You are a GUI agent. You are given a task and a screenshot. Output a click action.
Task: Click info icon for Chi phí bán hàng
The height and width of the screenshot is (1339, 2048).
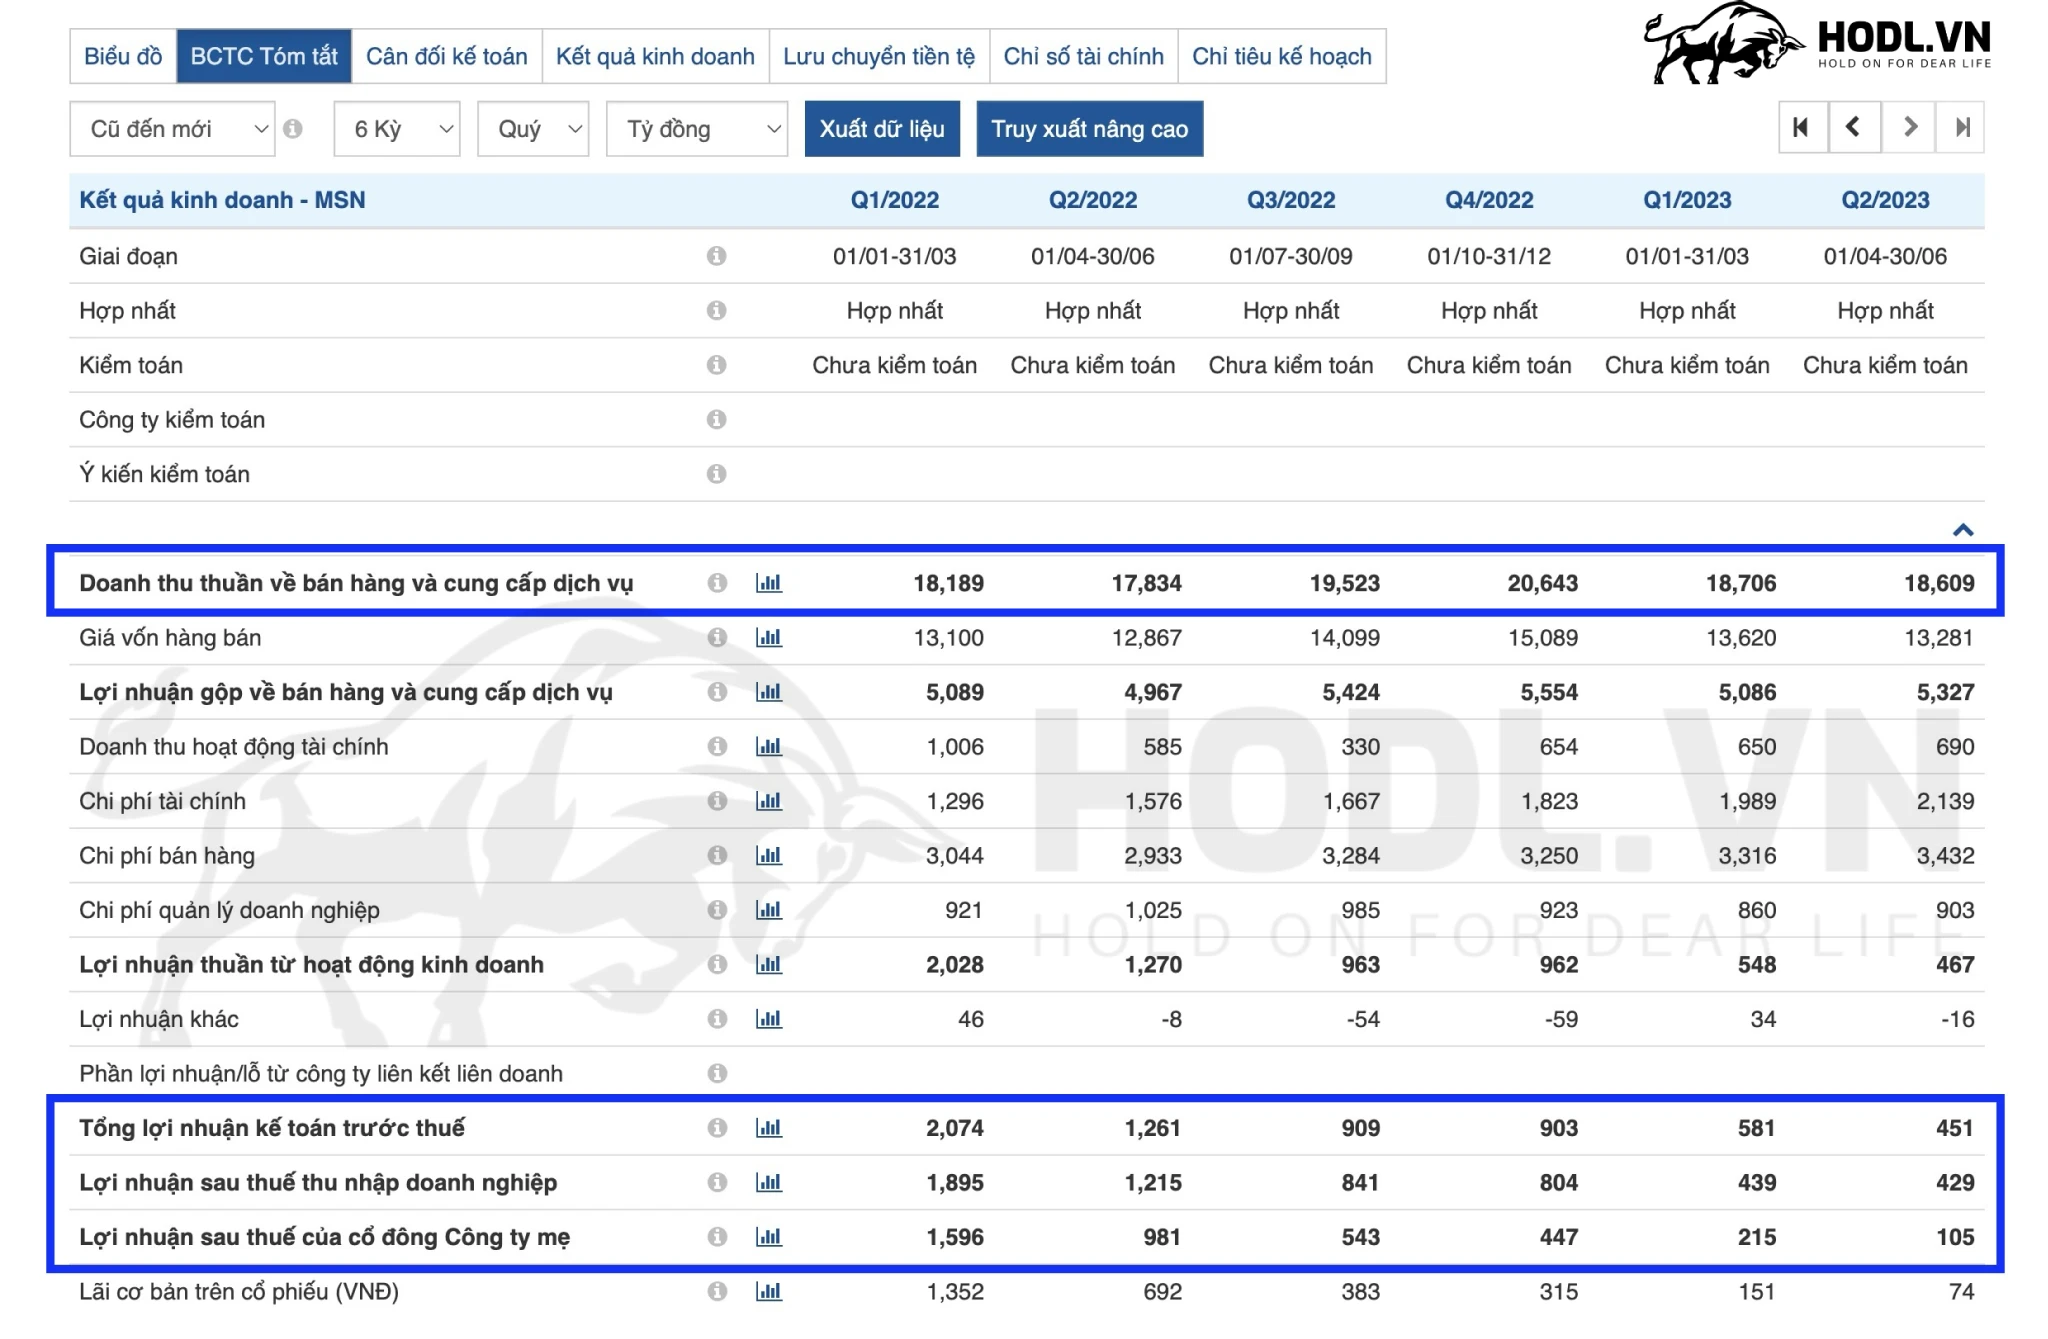click(716, 856)
